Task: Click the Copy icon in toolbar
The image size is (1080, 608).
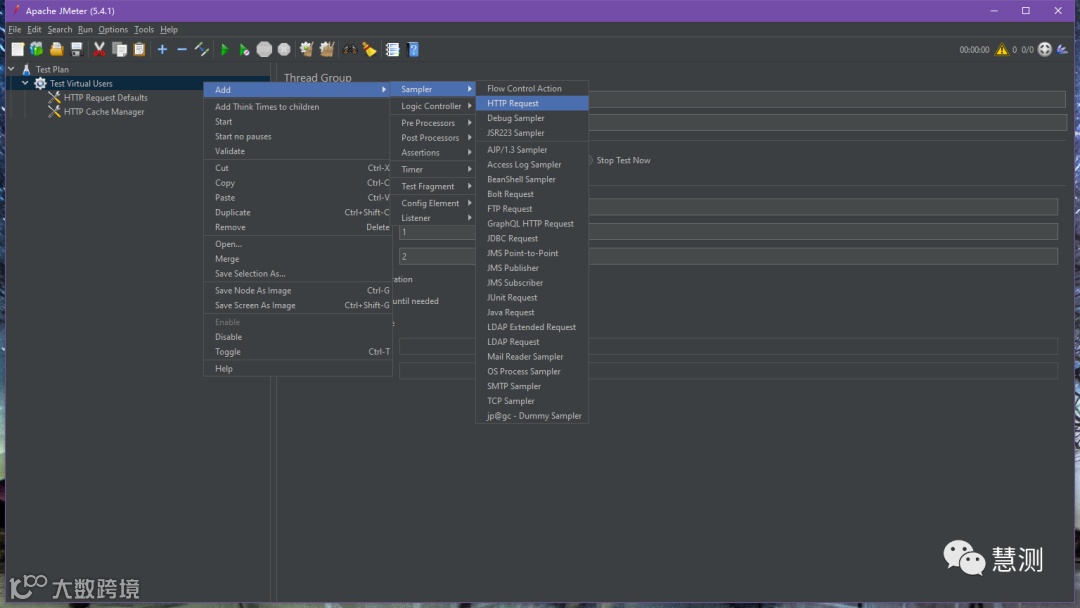Action: (119, 50)
